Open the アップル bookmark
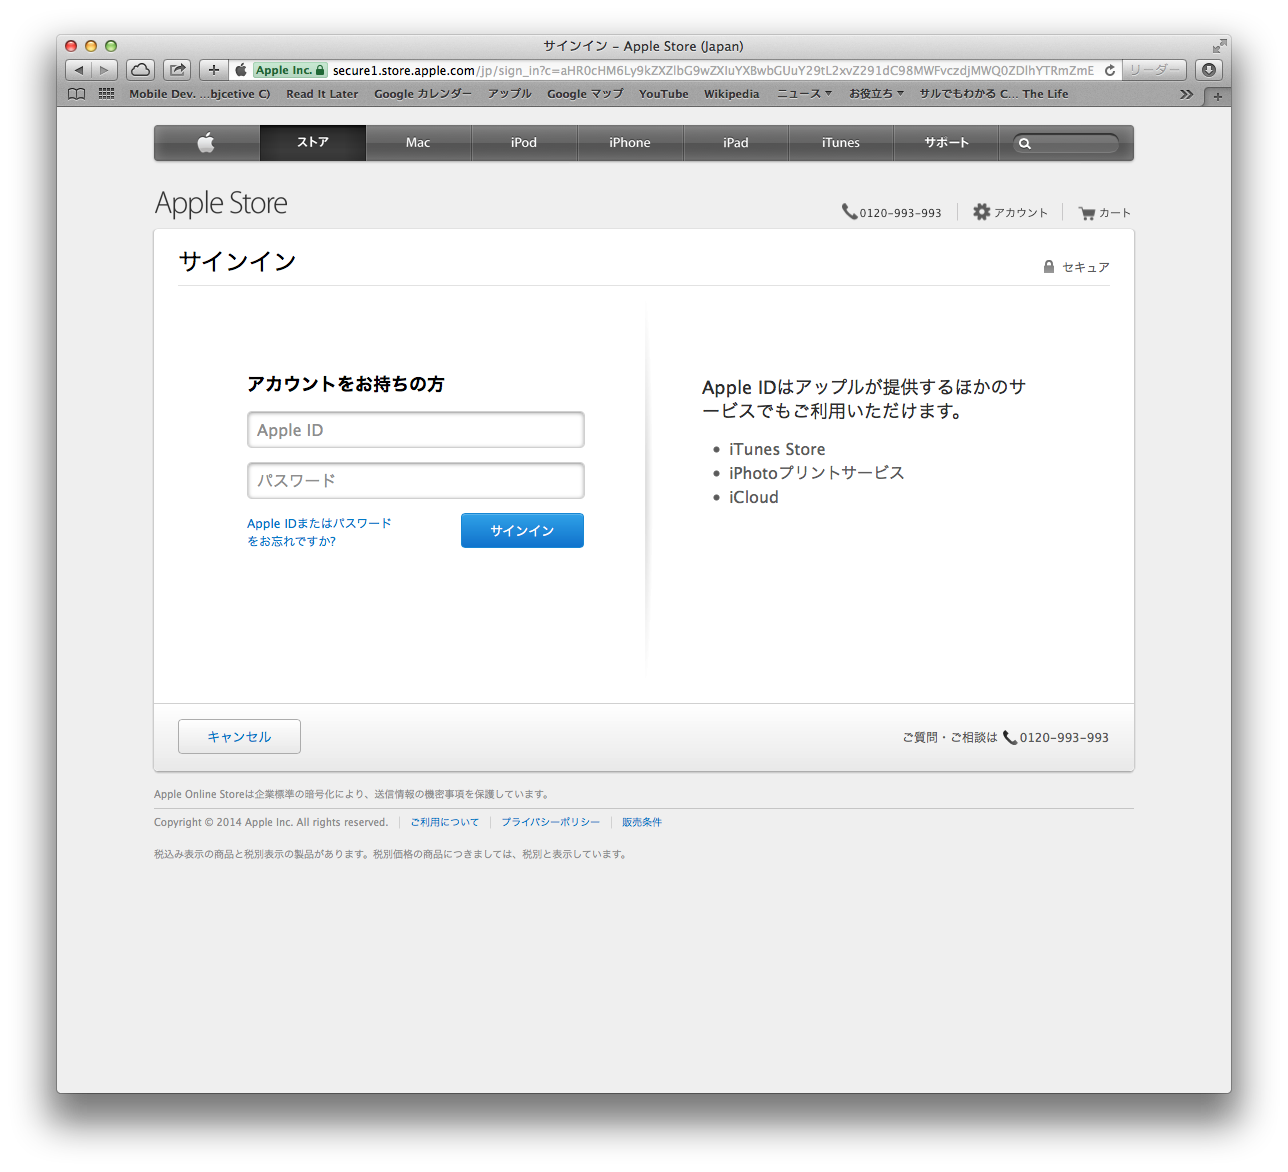This screenshot has height=1172, width=1288. coord(510,94)
